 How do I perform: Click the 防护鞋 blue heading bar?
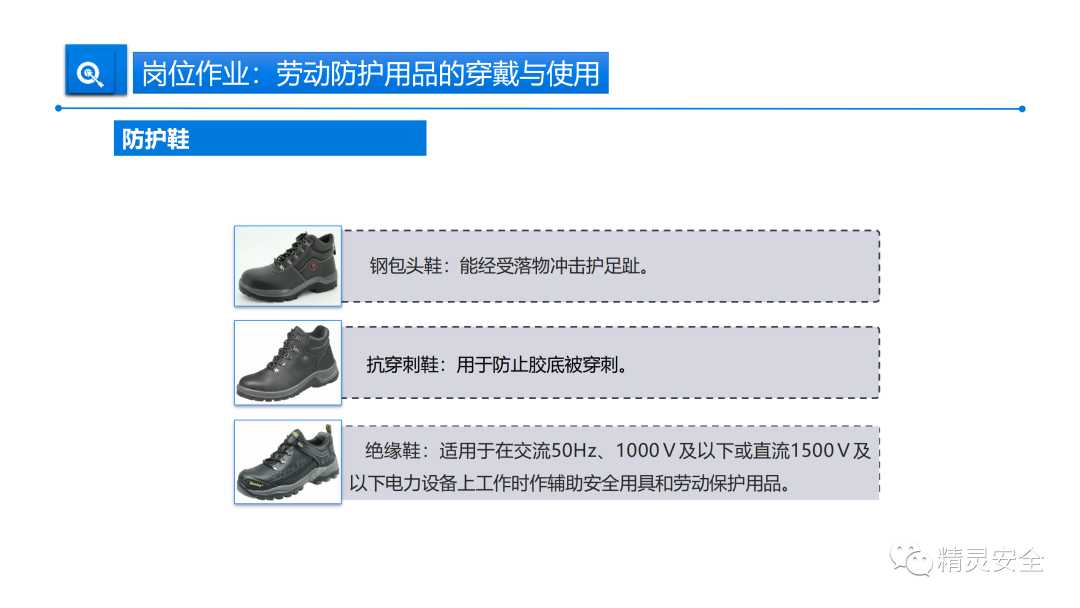coord(270,138)
